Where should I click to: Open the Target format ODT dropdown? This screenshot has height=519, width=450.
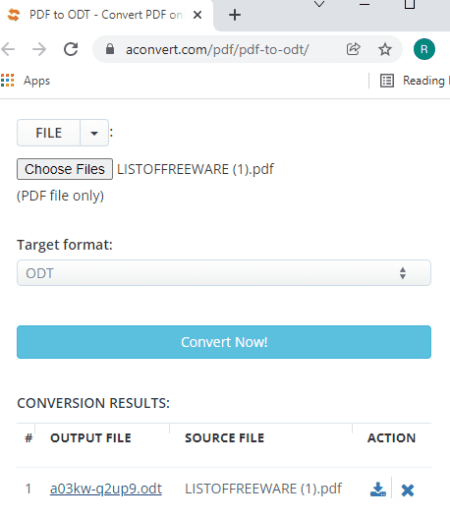point(224,273)
